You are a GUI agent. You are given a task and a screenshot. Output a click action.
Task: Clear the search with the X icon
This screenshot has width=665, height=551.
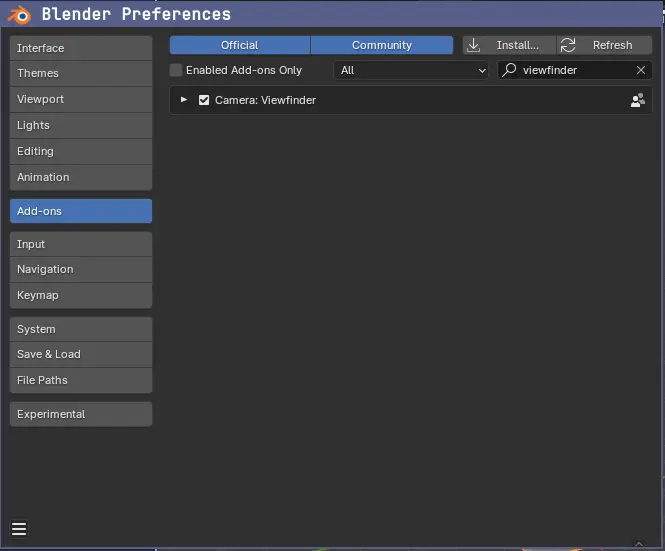tap(641, 70)
